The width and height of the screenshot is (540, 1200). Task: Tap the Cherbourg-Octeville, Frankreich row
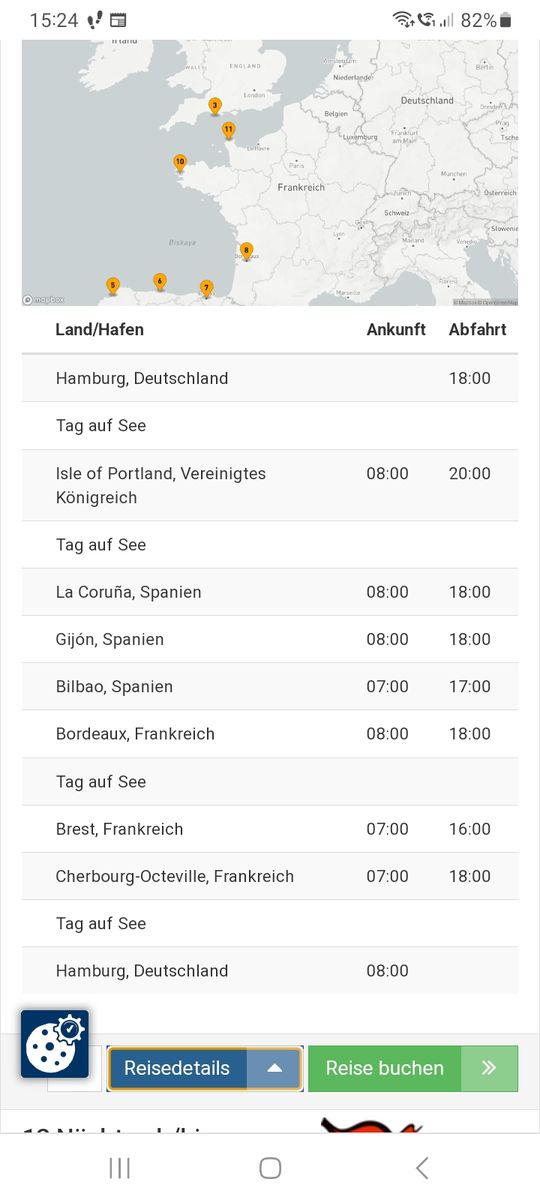270,876
